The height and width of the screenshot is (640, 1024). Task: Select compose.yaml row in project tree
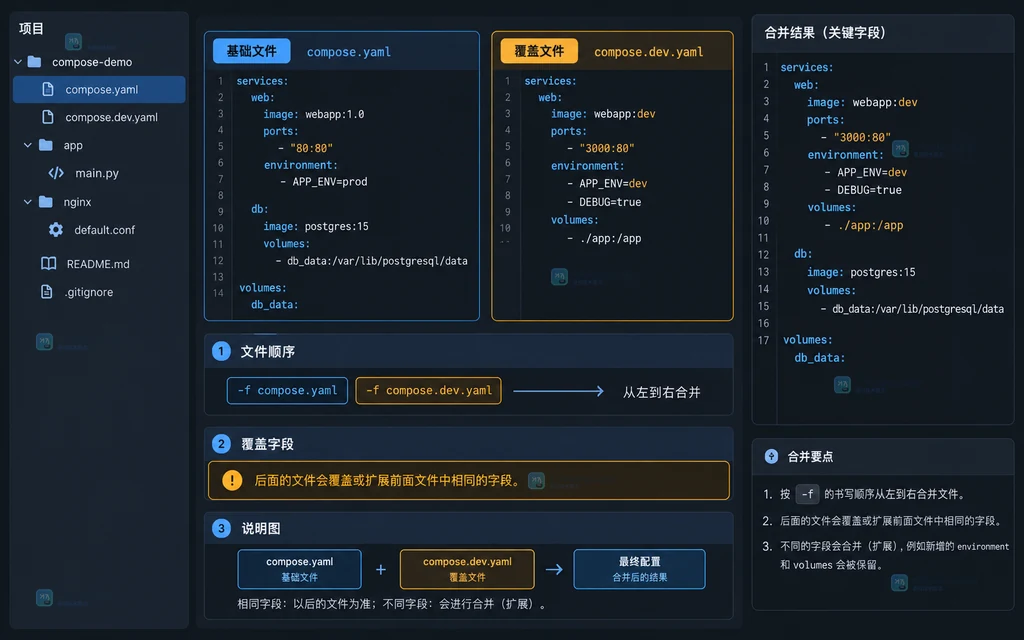[99, 89]
